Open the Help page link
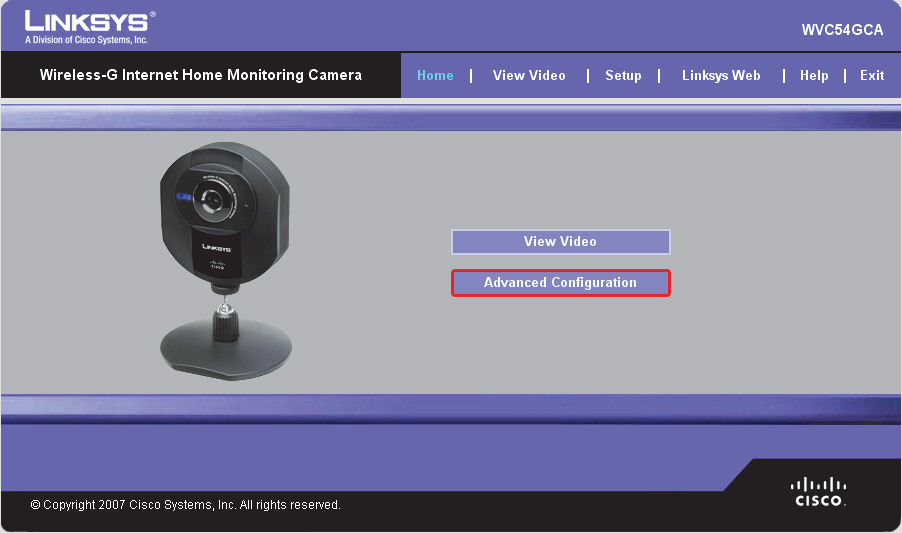Screen dimensions: 902x533 tap(814, 75)
